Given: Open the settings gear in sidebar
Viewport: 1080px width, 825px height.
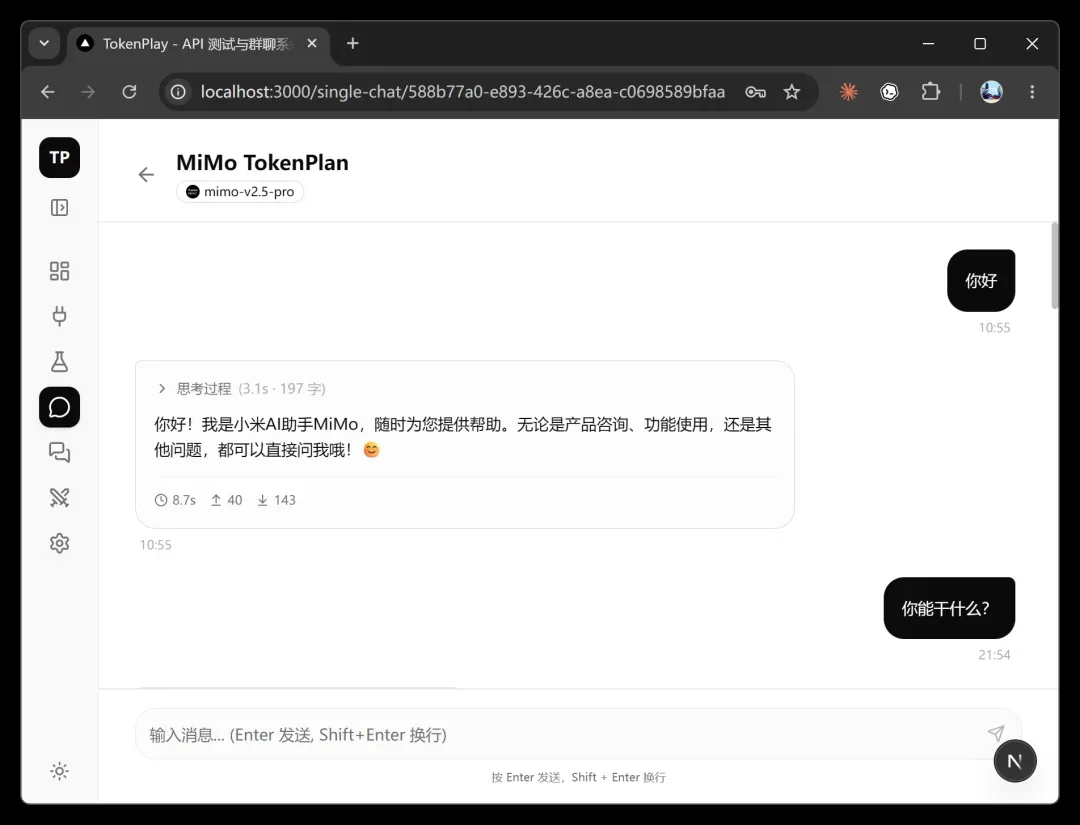Looking at the screenshot, I should [x=59, y=543].
